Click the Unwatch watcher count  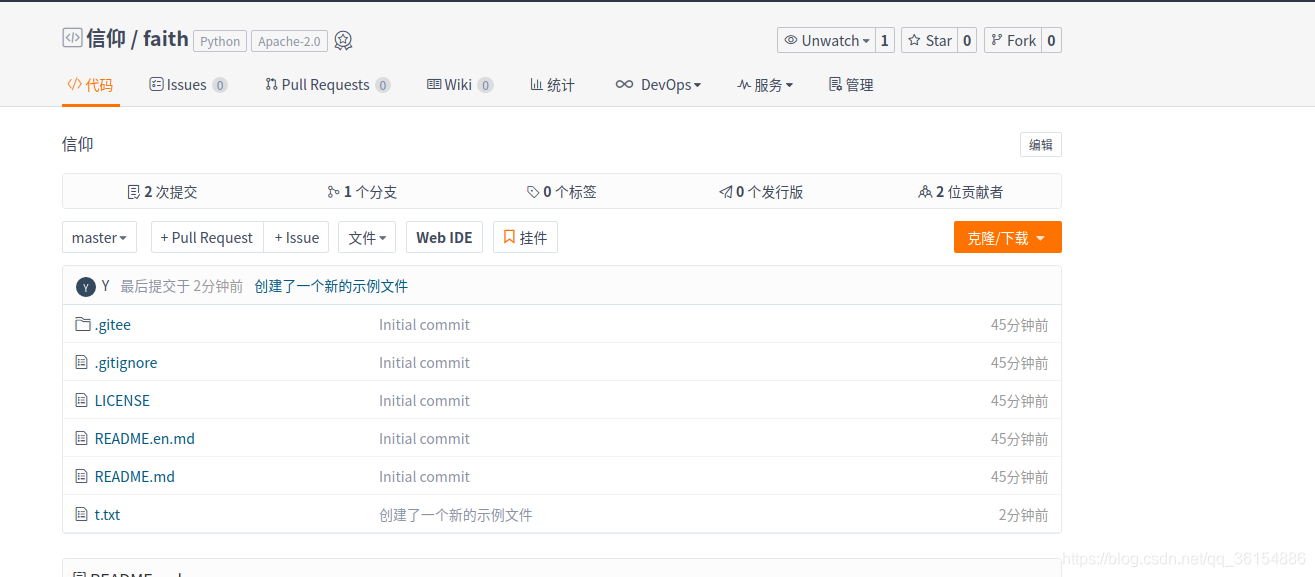pos(884,40)
